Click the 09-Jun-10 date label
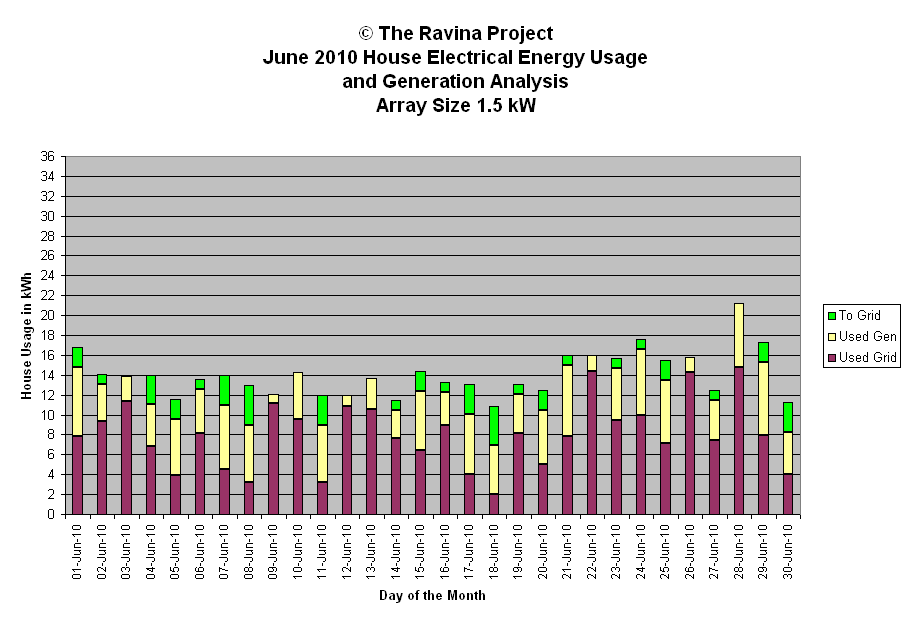 coord(273,552)
